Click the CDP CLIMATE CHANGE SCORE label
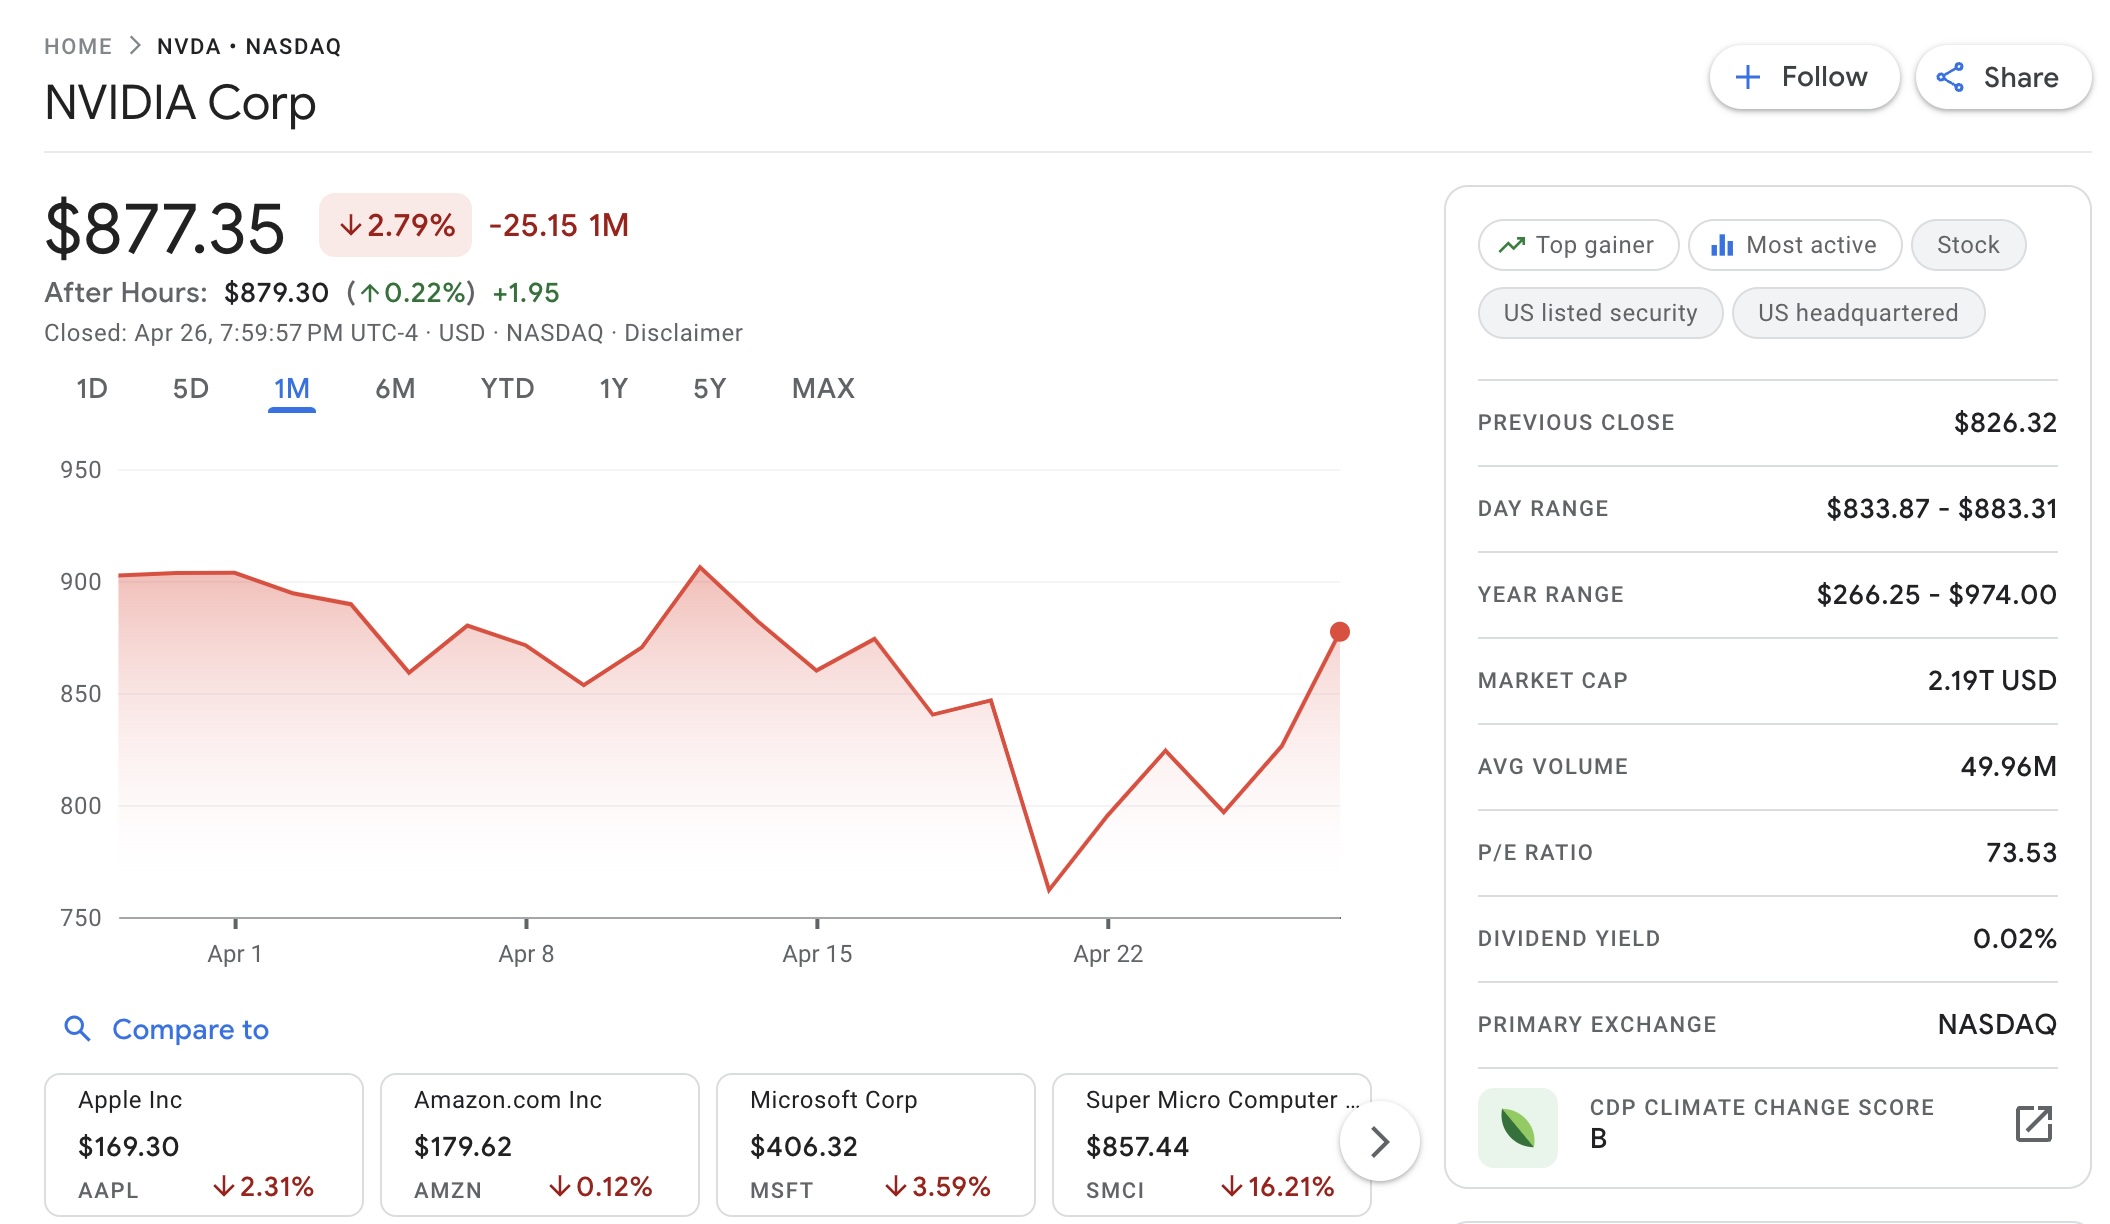Screen dimensions: 2110x1224 pyautogui.click(x=1762, y=1108)
